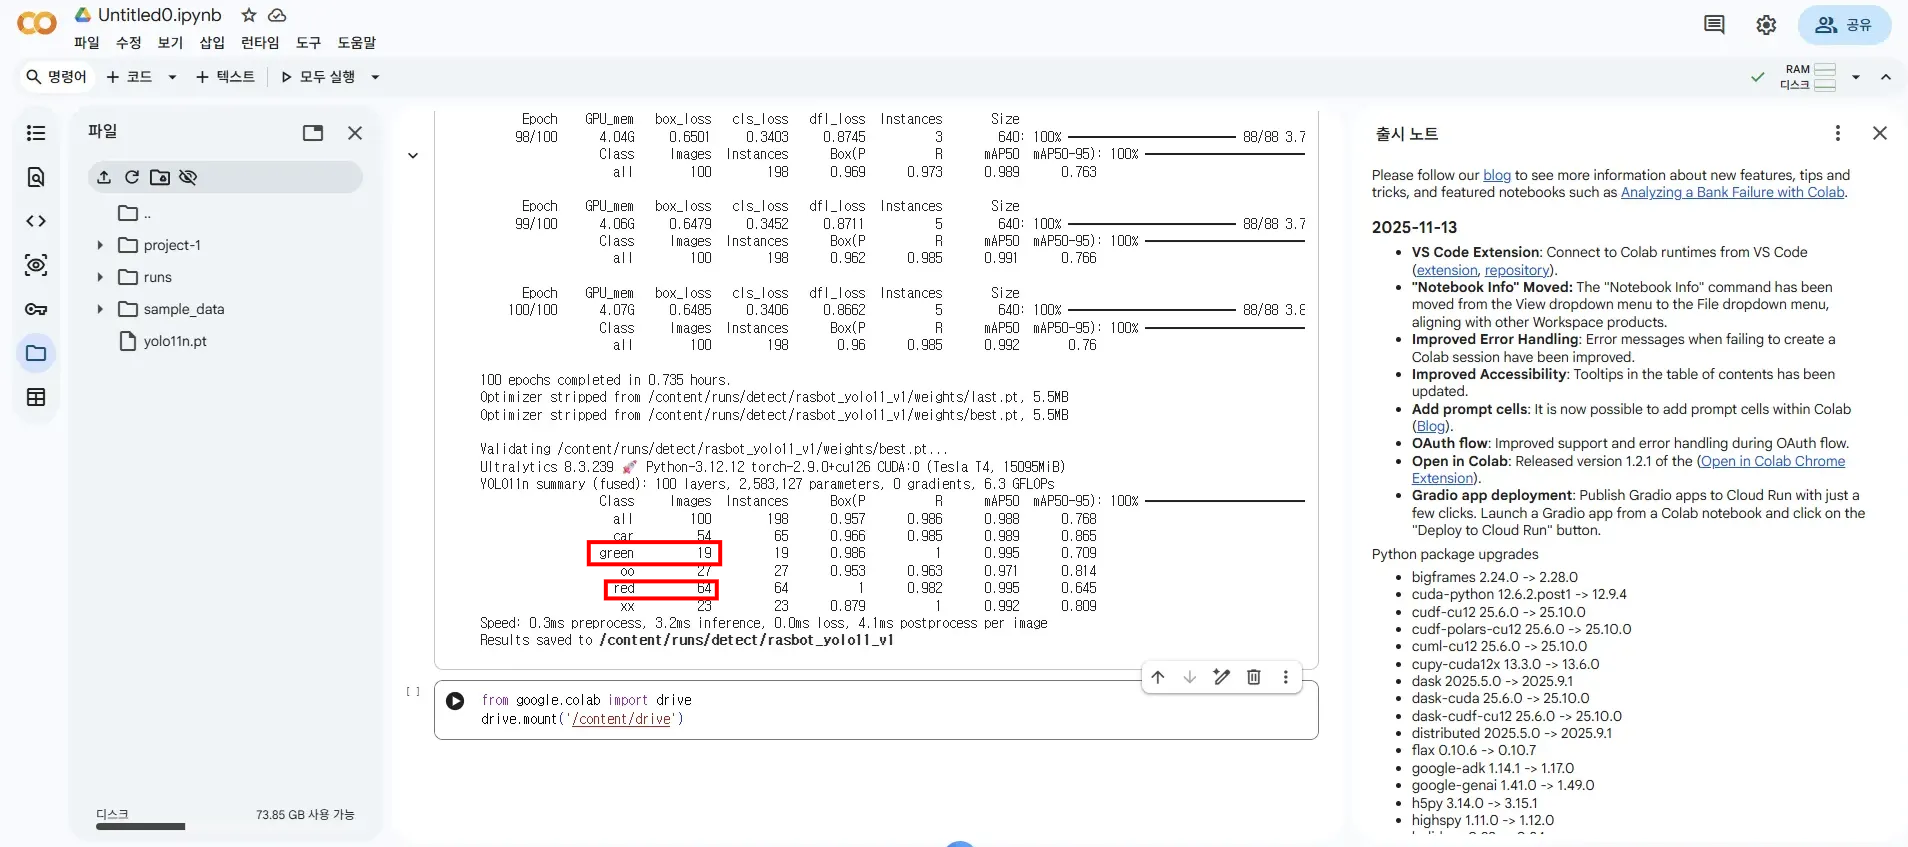This screenshot has width=1908, height=847.
Task: Click the RAM and disk usage indicator
Action: pos(1810,77)
